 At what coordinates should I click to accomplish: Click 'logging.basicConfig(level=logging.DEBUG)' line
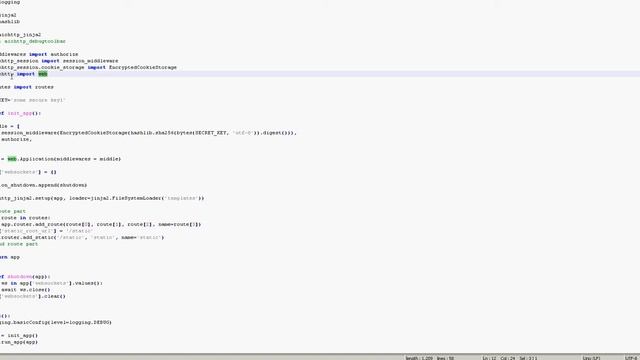(x=56, y=322)
